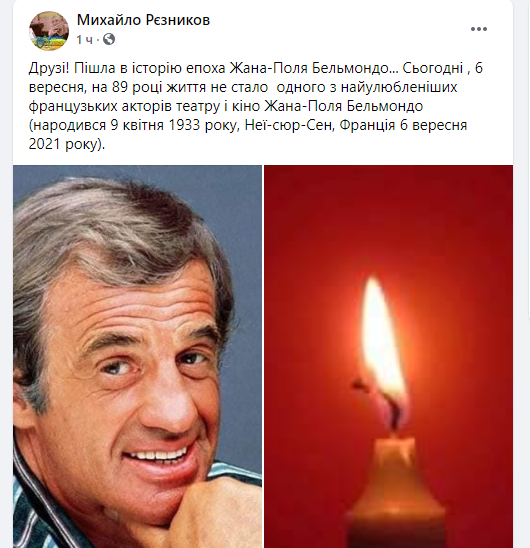Click "(народився 9 квітня 1933 року" text
Image resolution: width=530 pixels, height=548 pixels.
[133, 125]
